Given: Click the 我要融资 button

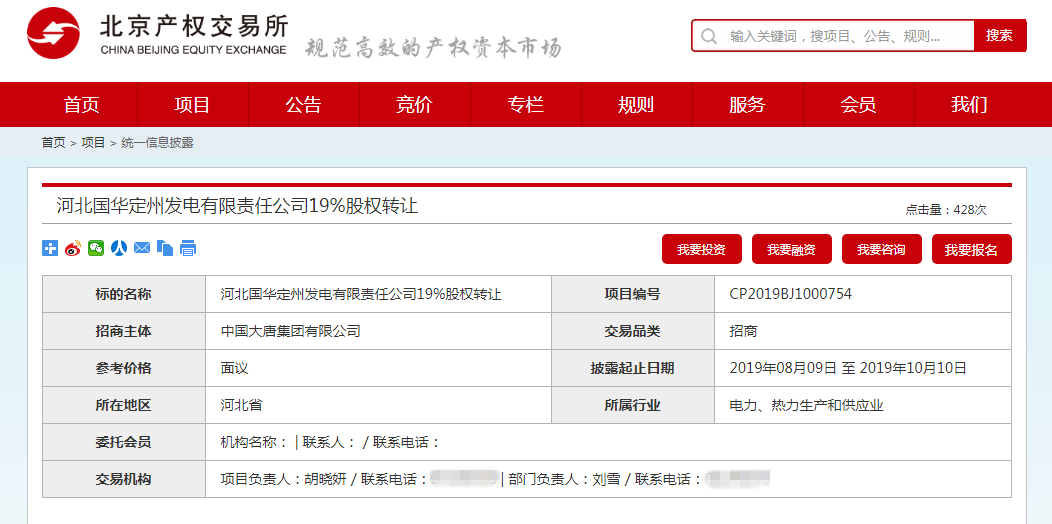Looking at the screenshot, I should 792,250.
